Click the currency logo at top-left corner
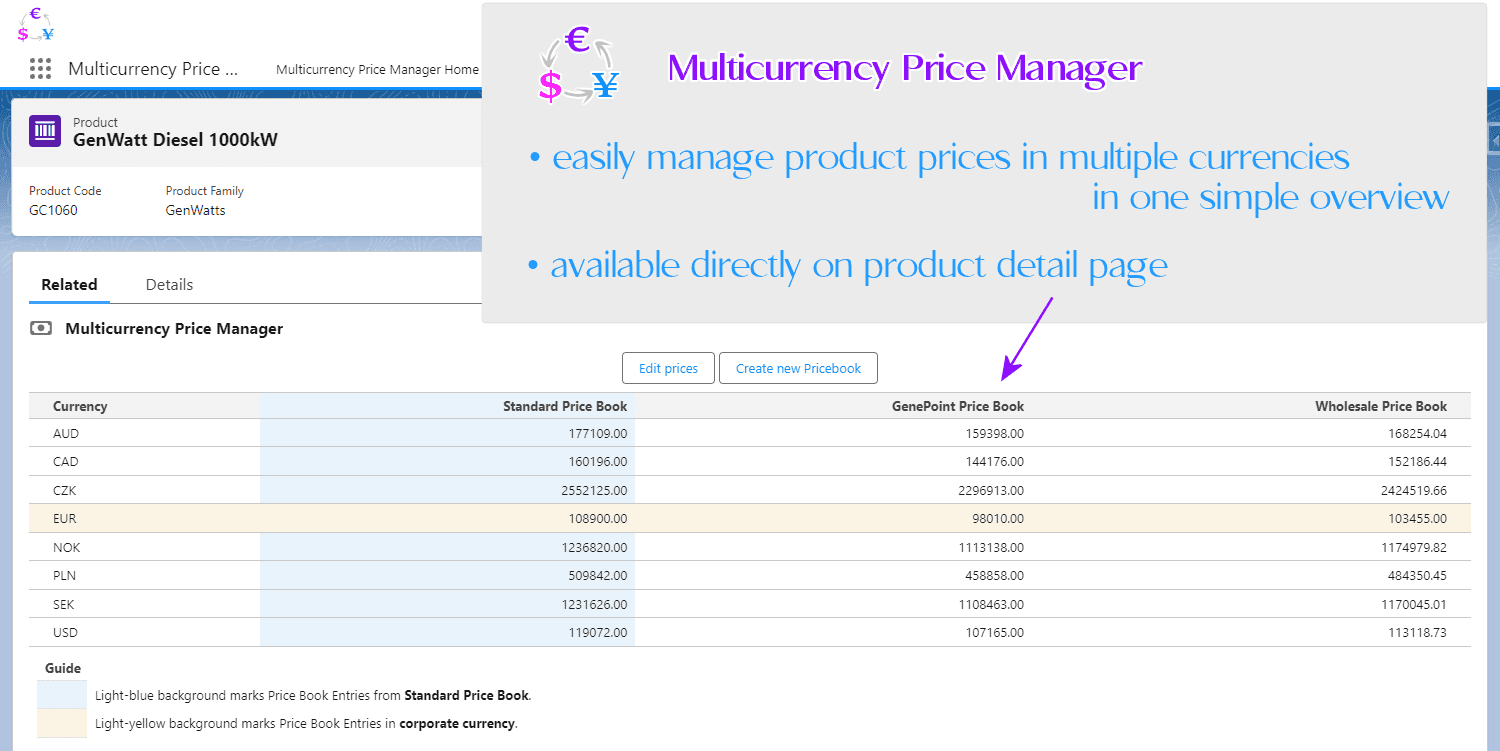 coord(36,25)
